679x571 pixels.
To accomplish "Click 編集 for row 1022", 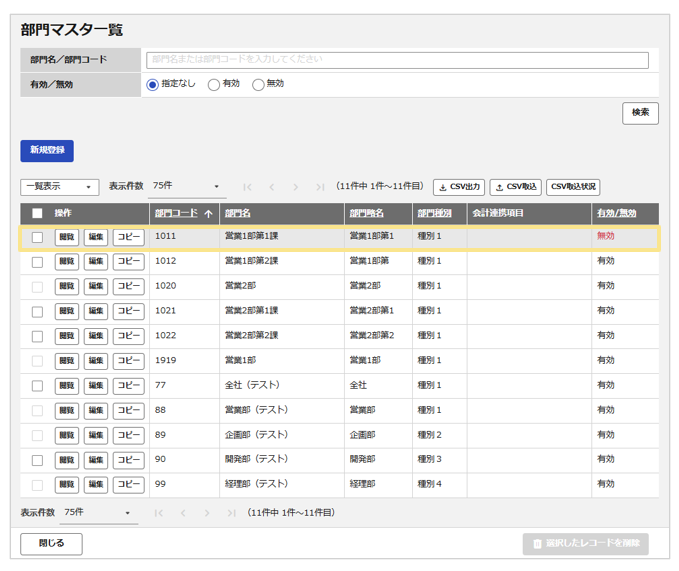I will pos(96,336).
